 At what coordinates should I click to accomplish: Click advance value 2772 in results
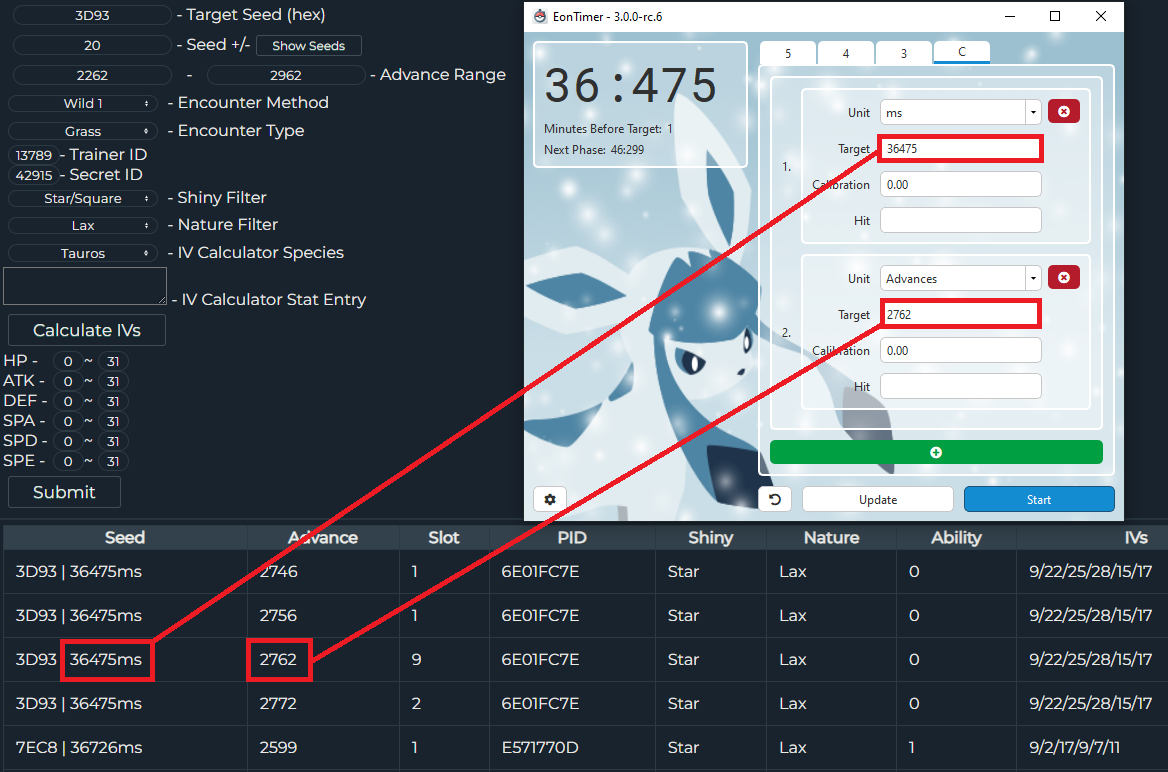point(279,703)
